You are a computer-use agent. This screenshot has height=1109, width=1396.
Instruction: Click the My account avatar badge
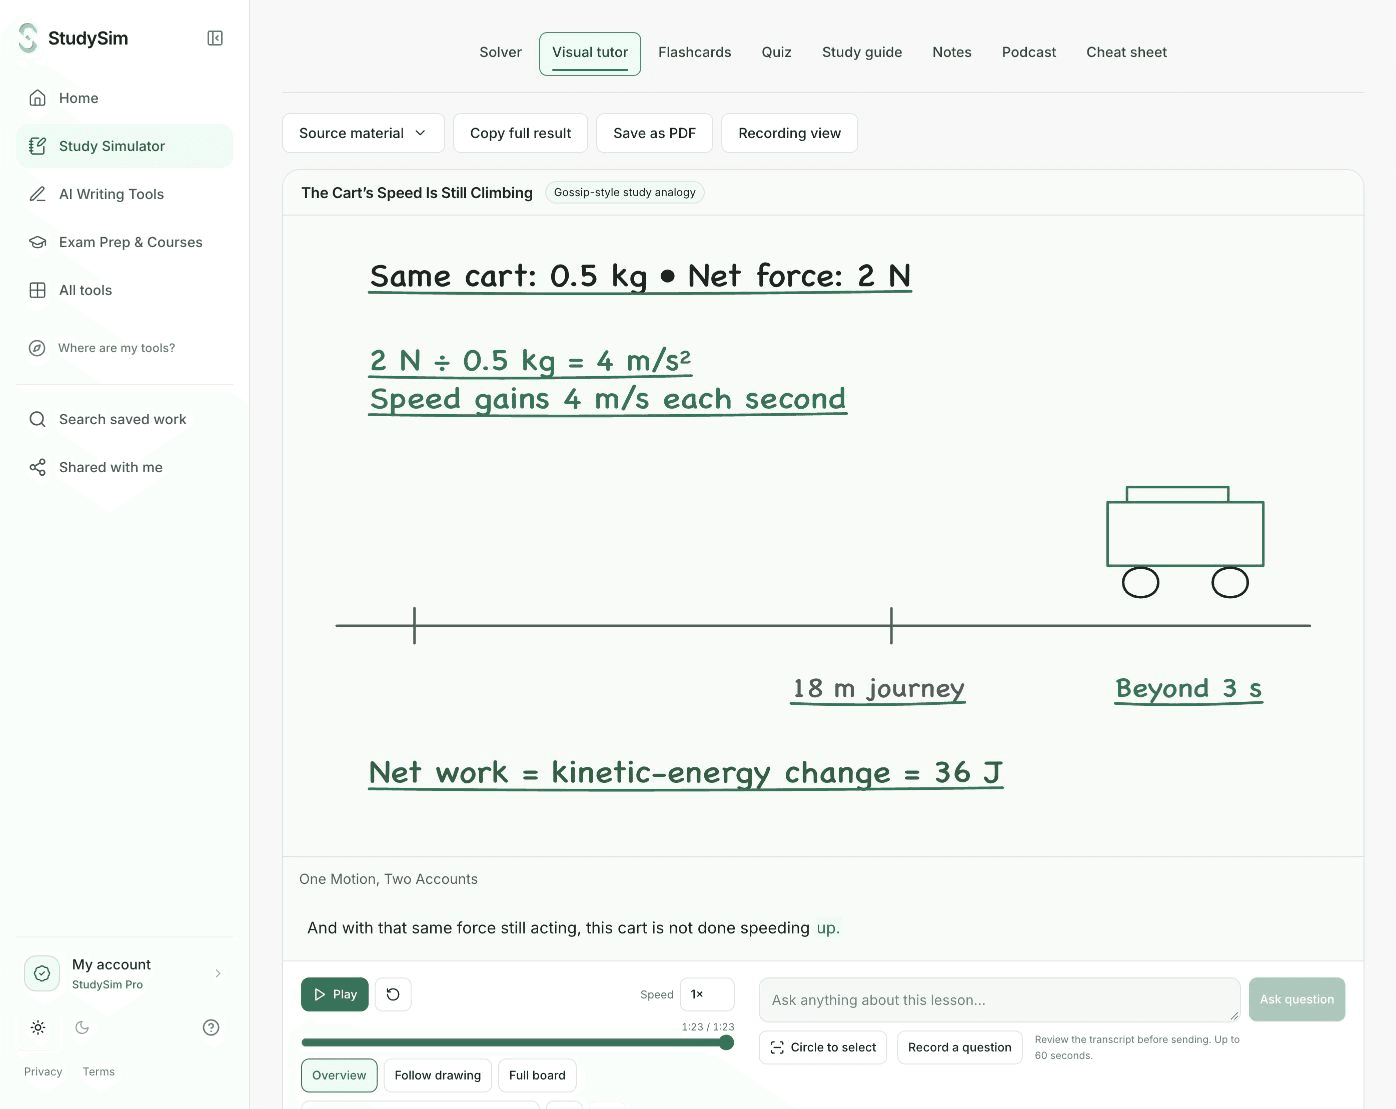[x=42, y=973]
